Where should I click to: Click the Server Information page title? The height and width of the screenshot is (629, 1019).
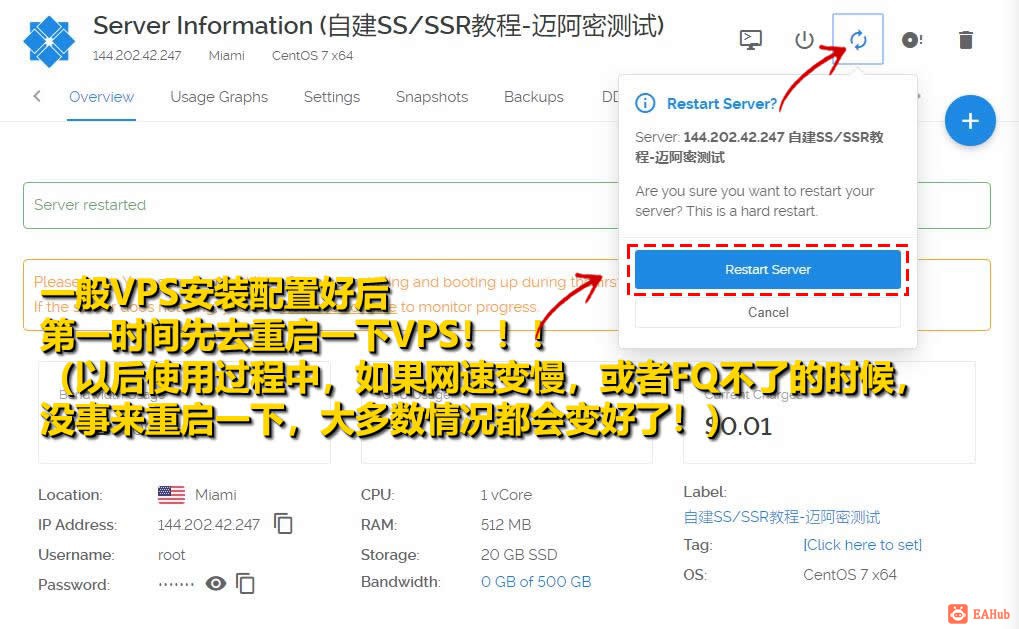click(x=378, y=26)
